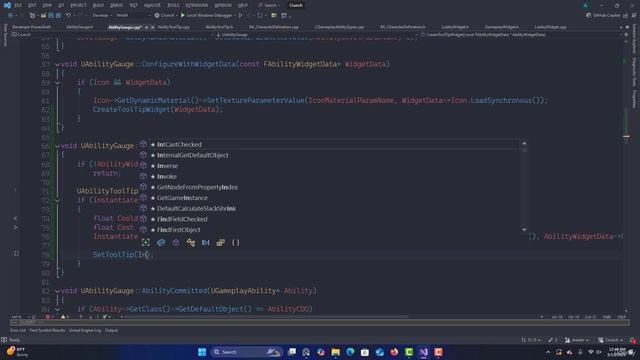Image resolution: width=640 pixels, height=360 pixels.
Task: Open Unreal Engine Log tab
Action: click(84, 330)
